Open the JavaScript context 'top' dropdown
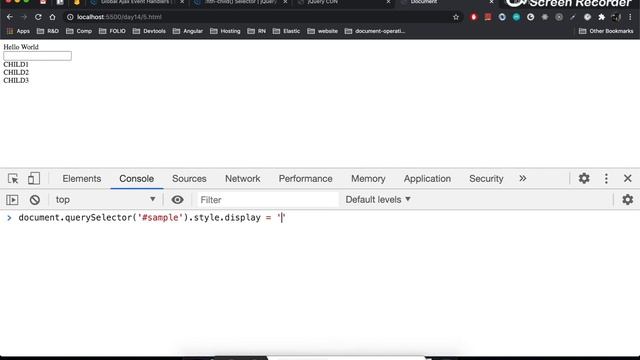The width and height of the screenshot is (640, 360). point(105,200)
